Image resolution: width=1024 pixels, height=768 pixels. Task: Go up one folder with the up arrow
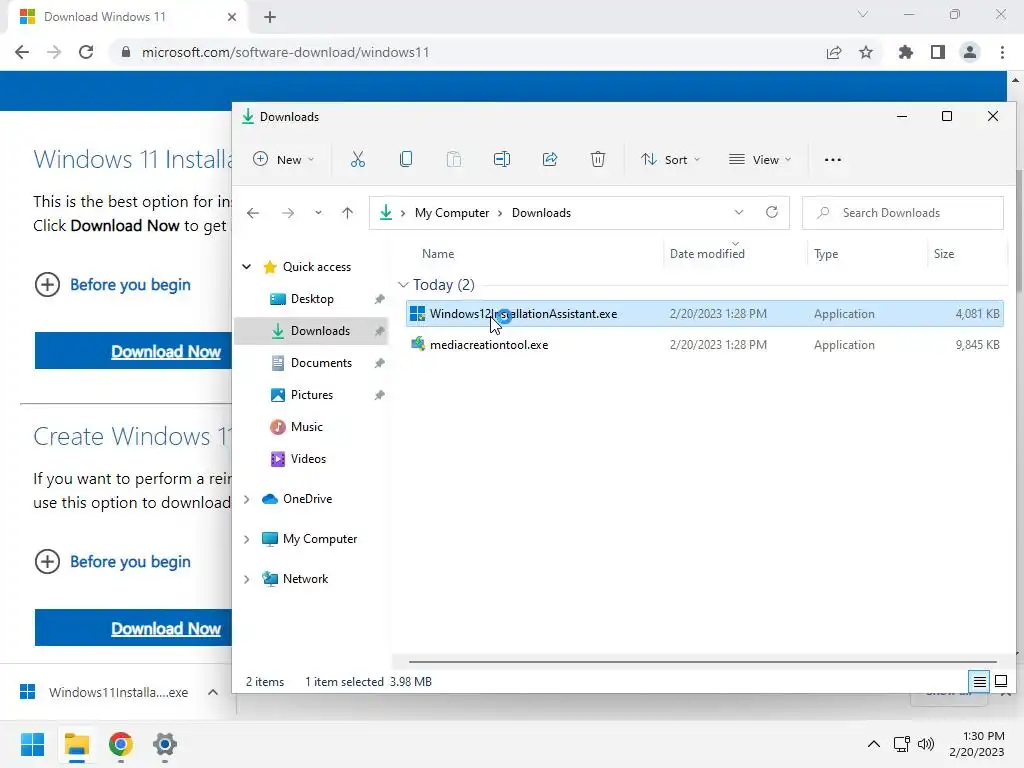[347, 213]
